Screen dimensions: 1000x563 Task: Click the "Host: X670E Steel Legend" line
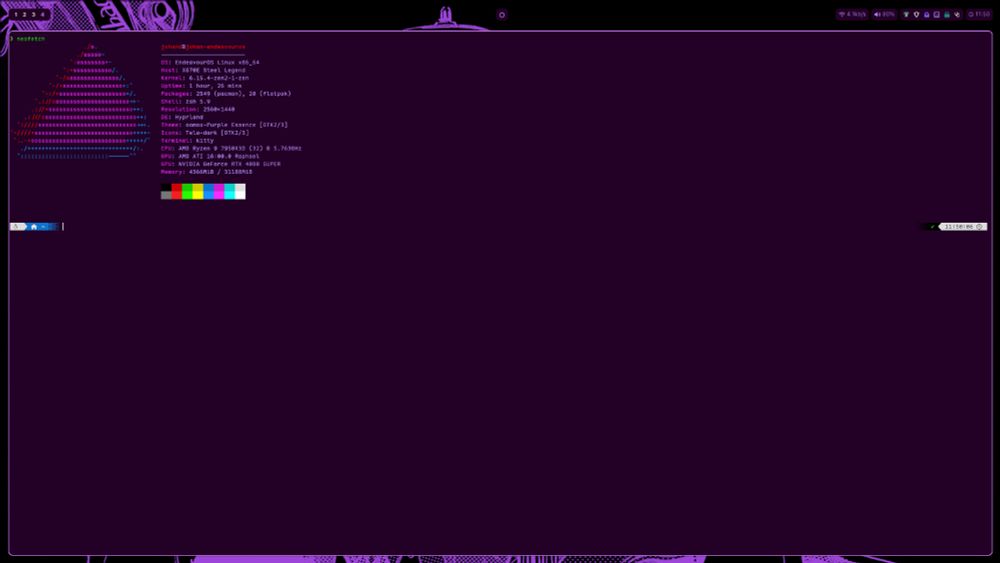tap(203, 70)
